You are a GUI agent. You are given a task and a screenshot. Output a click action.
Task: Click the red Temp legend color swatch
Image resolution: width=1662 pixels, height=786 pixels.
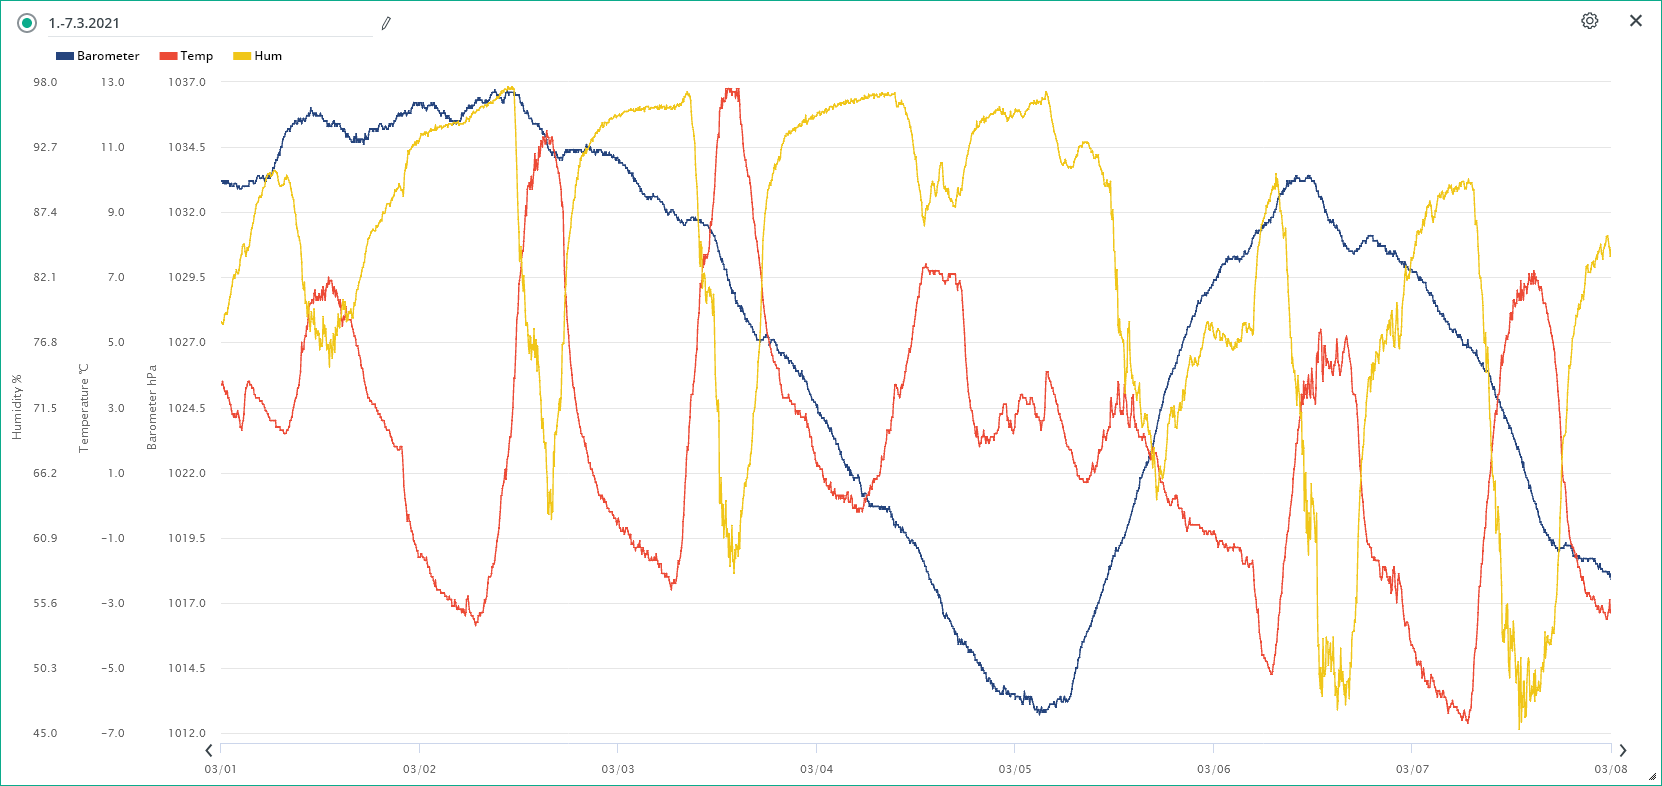168,56
